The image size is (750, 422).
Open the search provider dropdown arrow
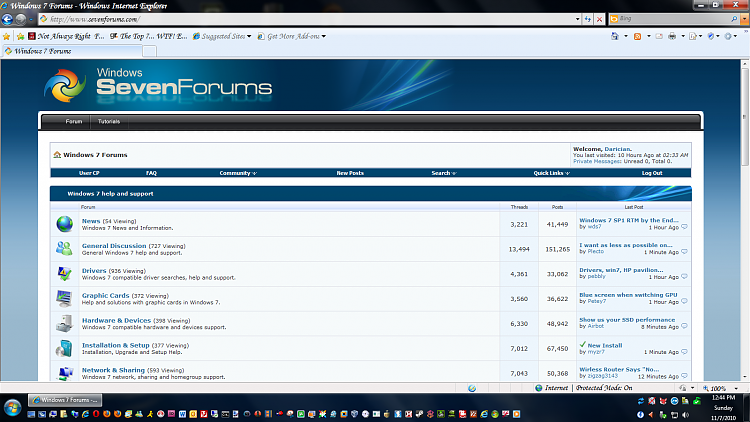pos(744,19)
